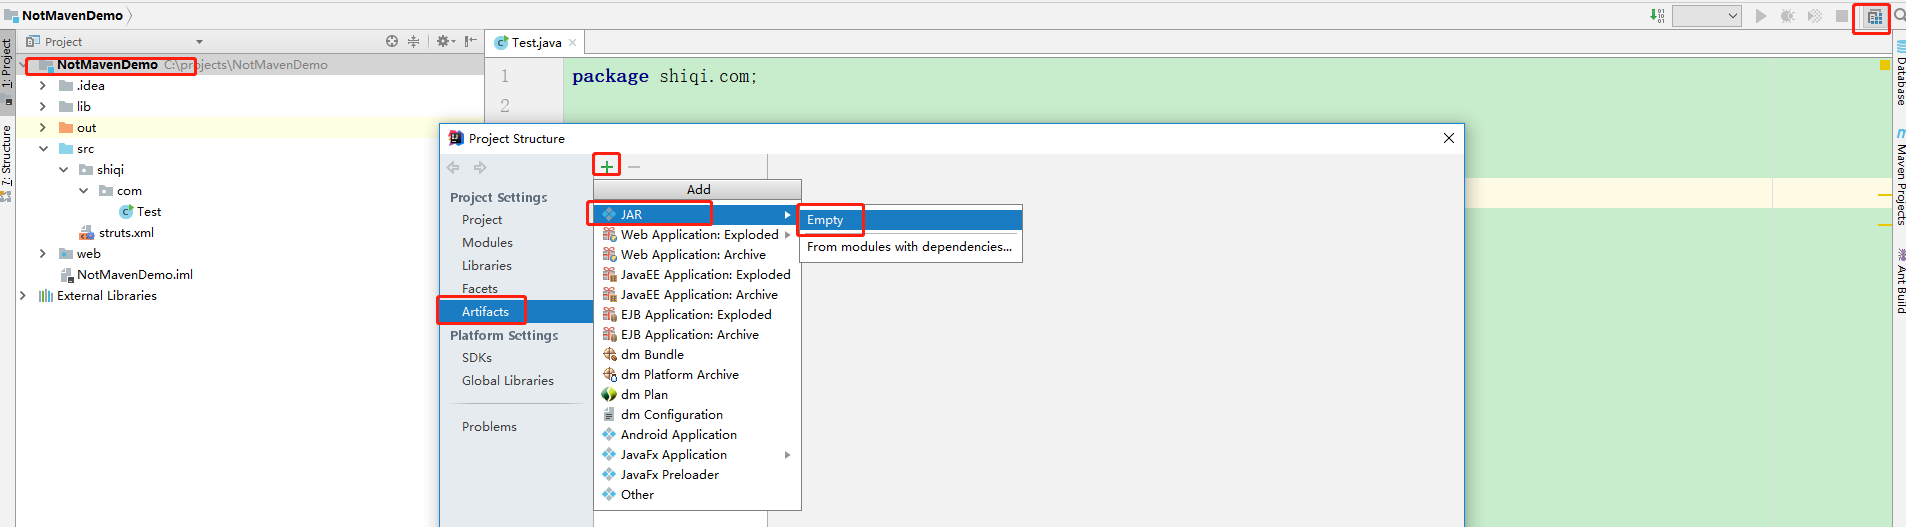Select Empty in the JAR submenu
This screenshot has height=527, width=1906.
pyautogui.click(x=910, y=220)
